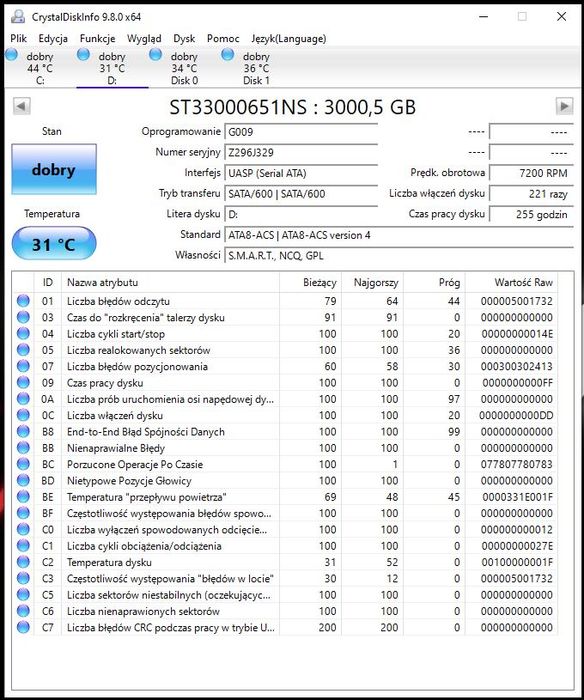
Task: Click raw value 077807780783
Action: point(517,464)
